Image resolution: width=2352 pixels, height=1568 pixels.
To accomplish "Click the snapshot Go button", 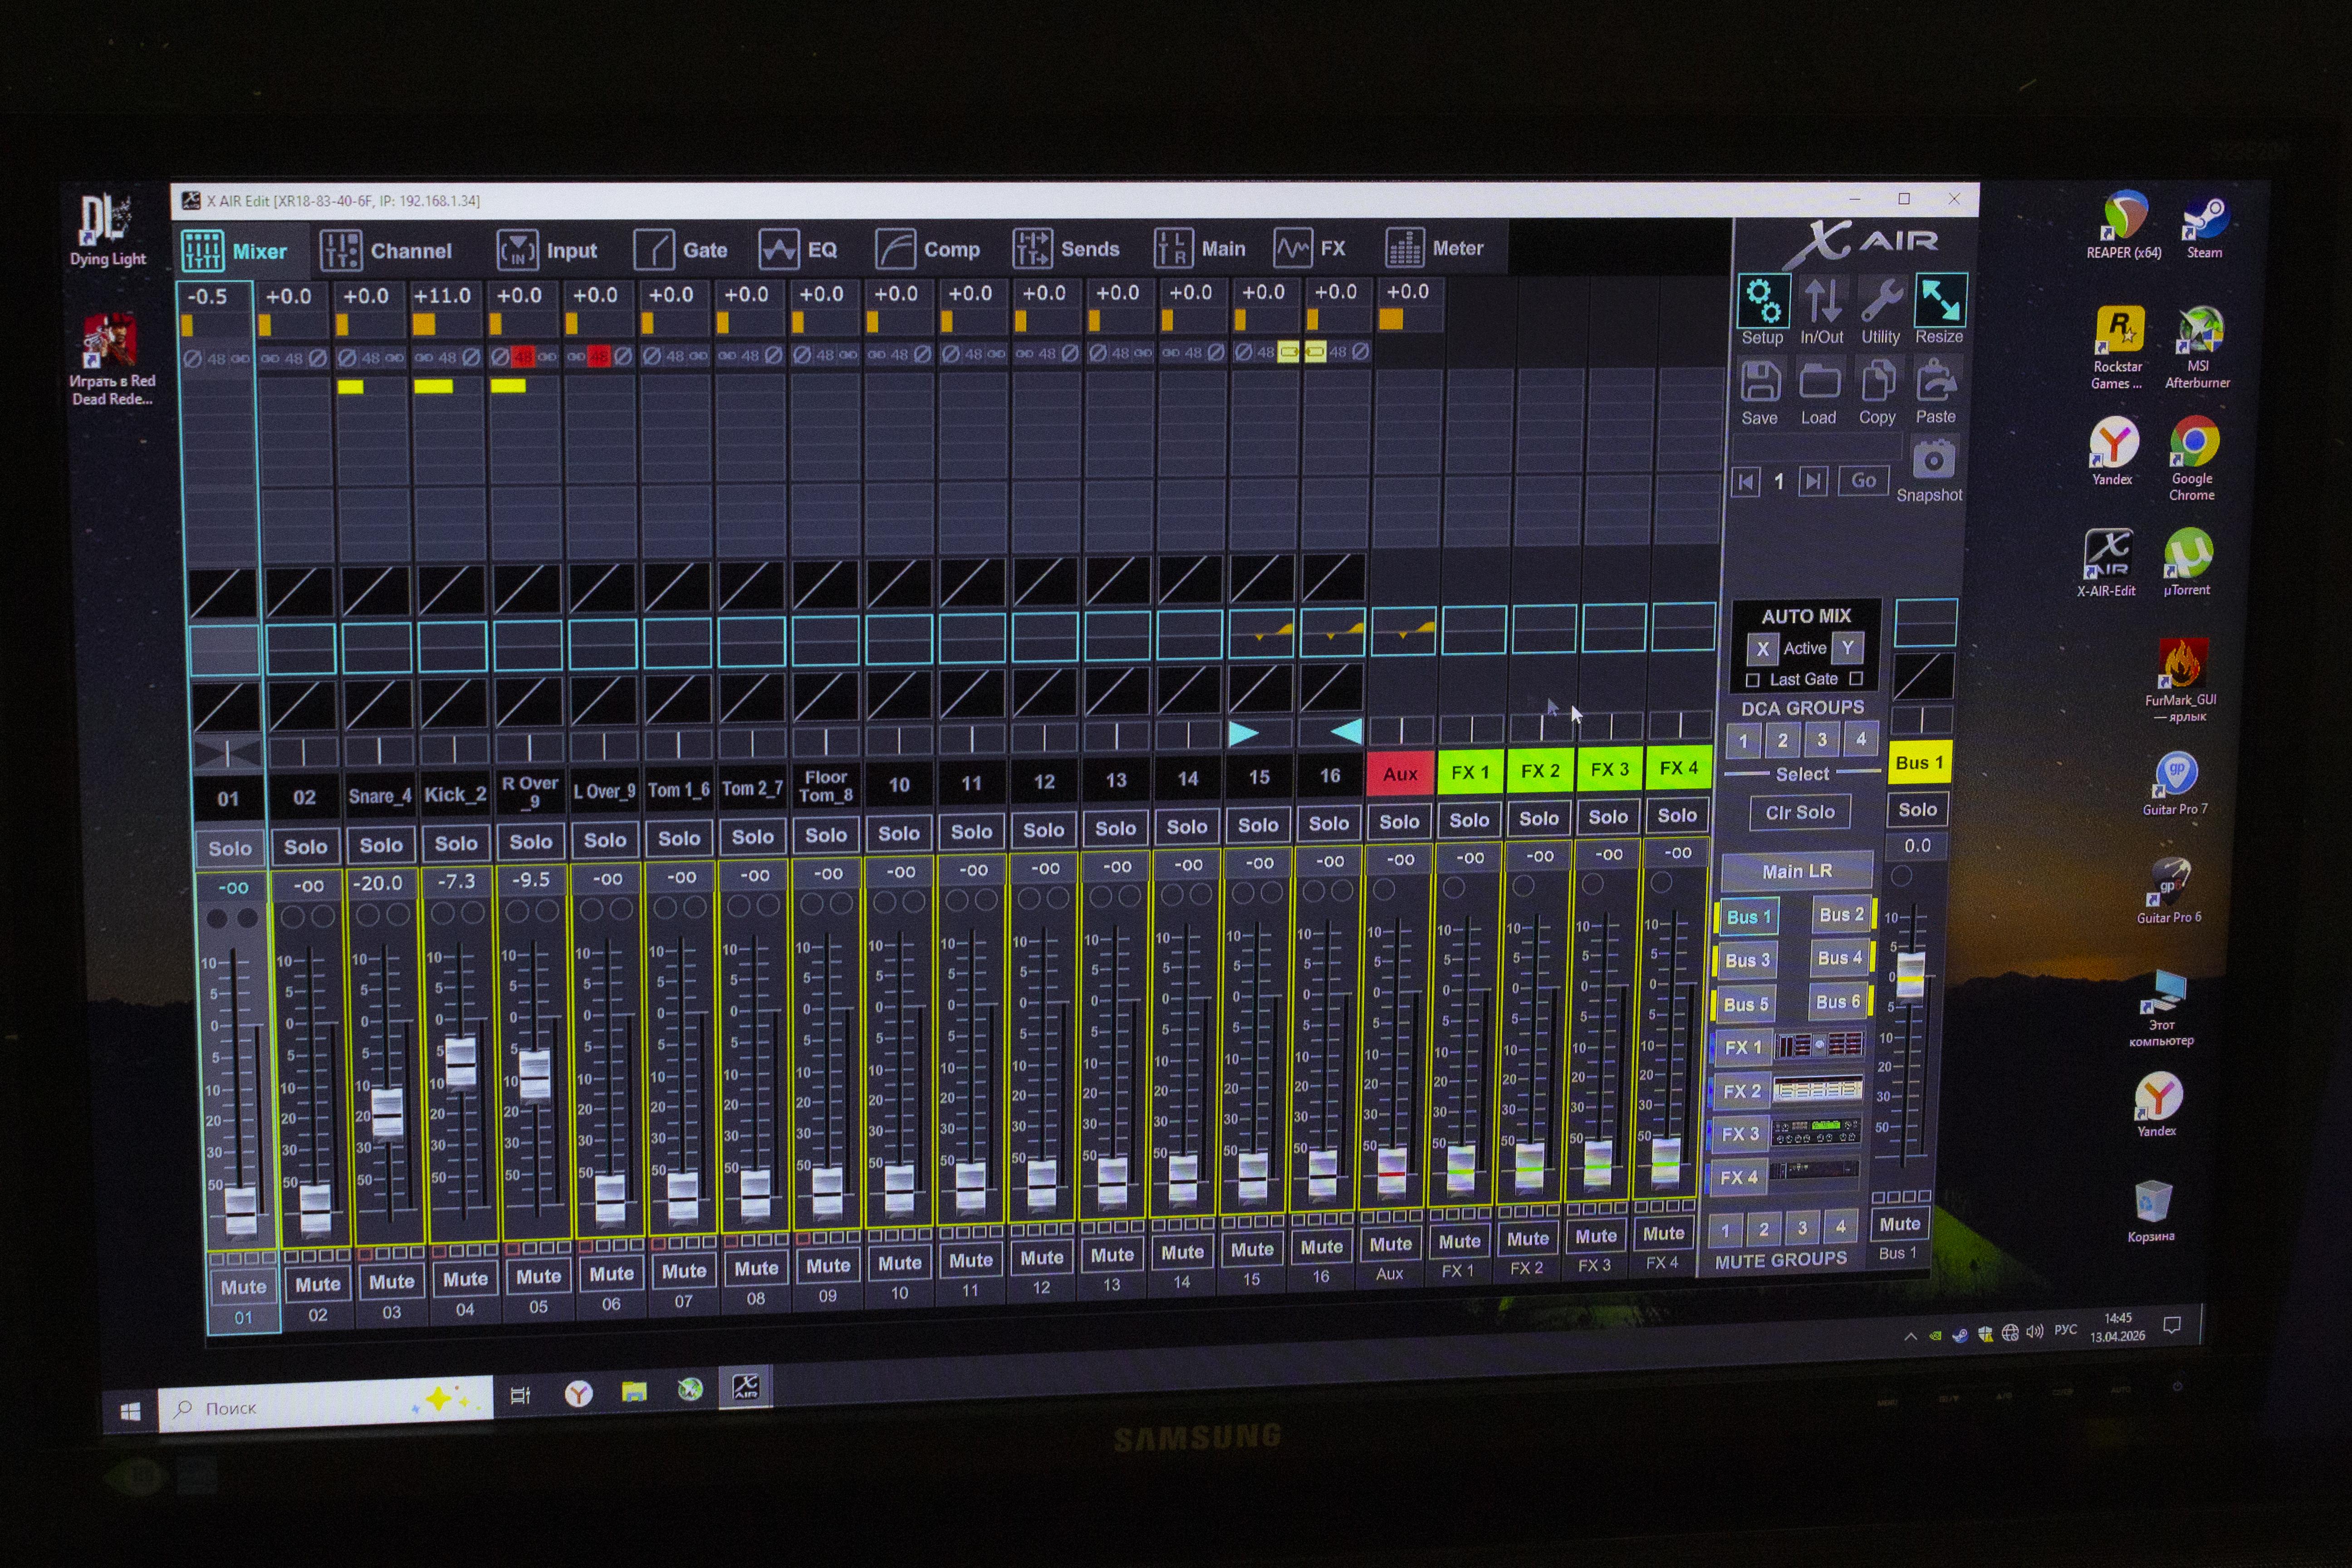I will pos(1863,480).
